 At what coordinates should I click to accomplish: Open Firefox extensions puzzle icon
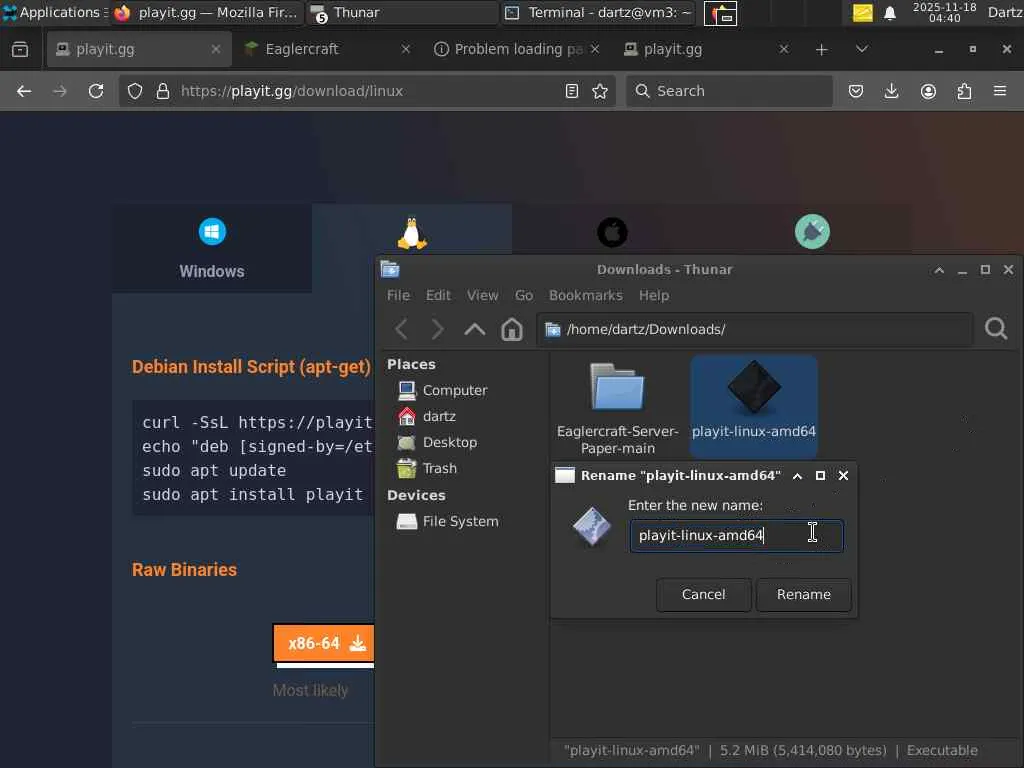(964, 91)
